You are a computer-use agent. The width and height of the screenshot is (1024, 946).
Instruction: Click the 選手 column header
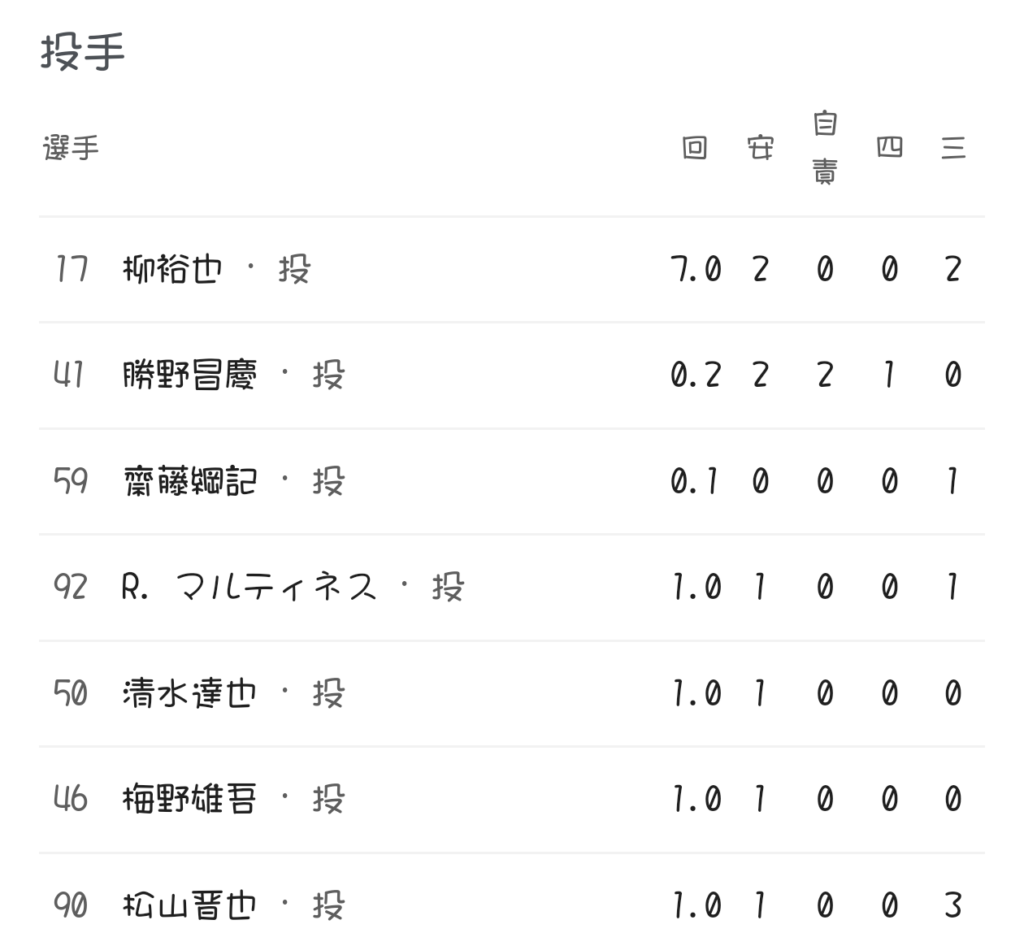(71, 149)
